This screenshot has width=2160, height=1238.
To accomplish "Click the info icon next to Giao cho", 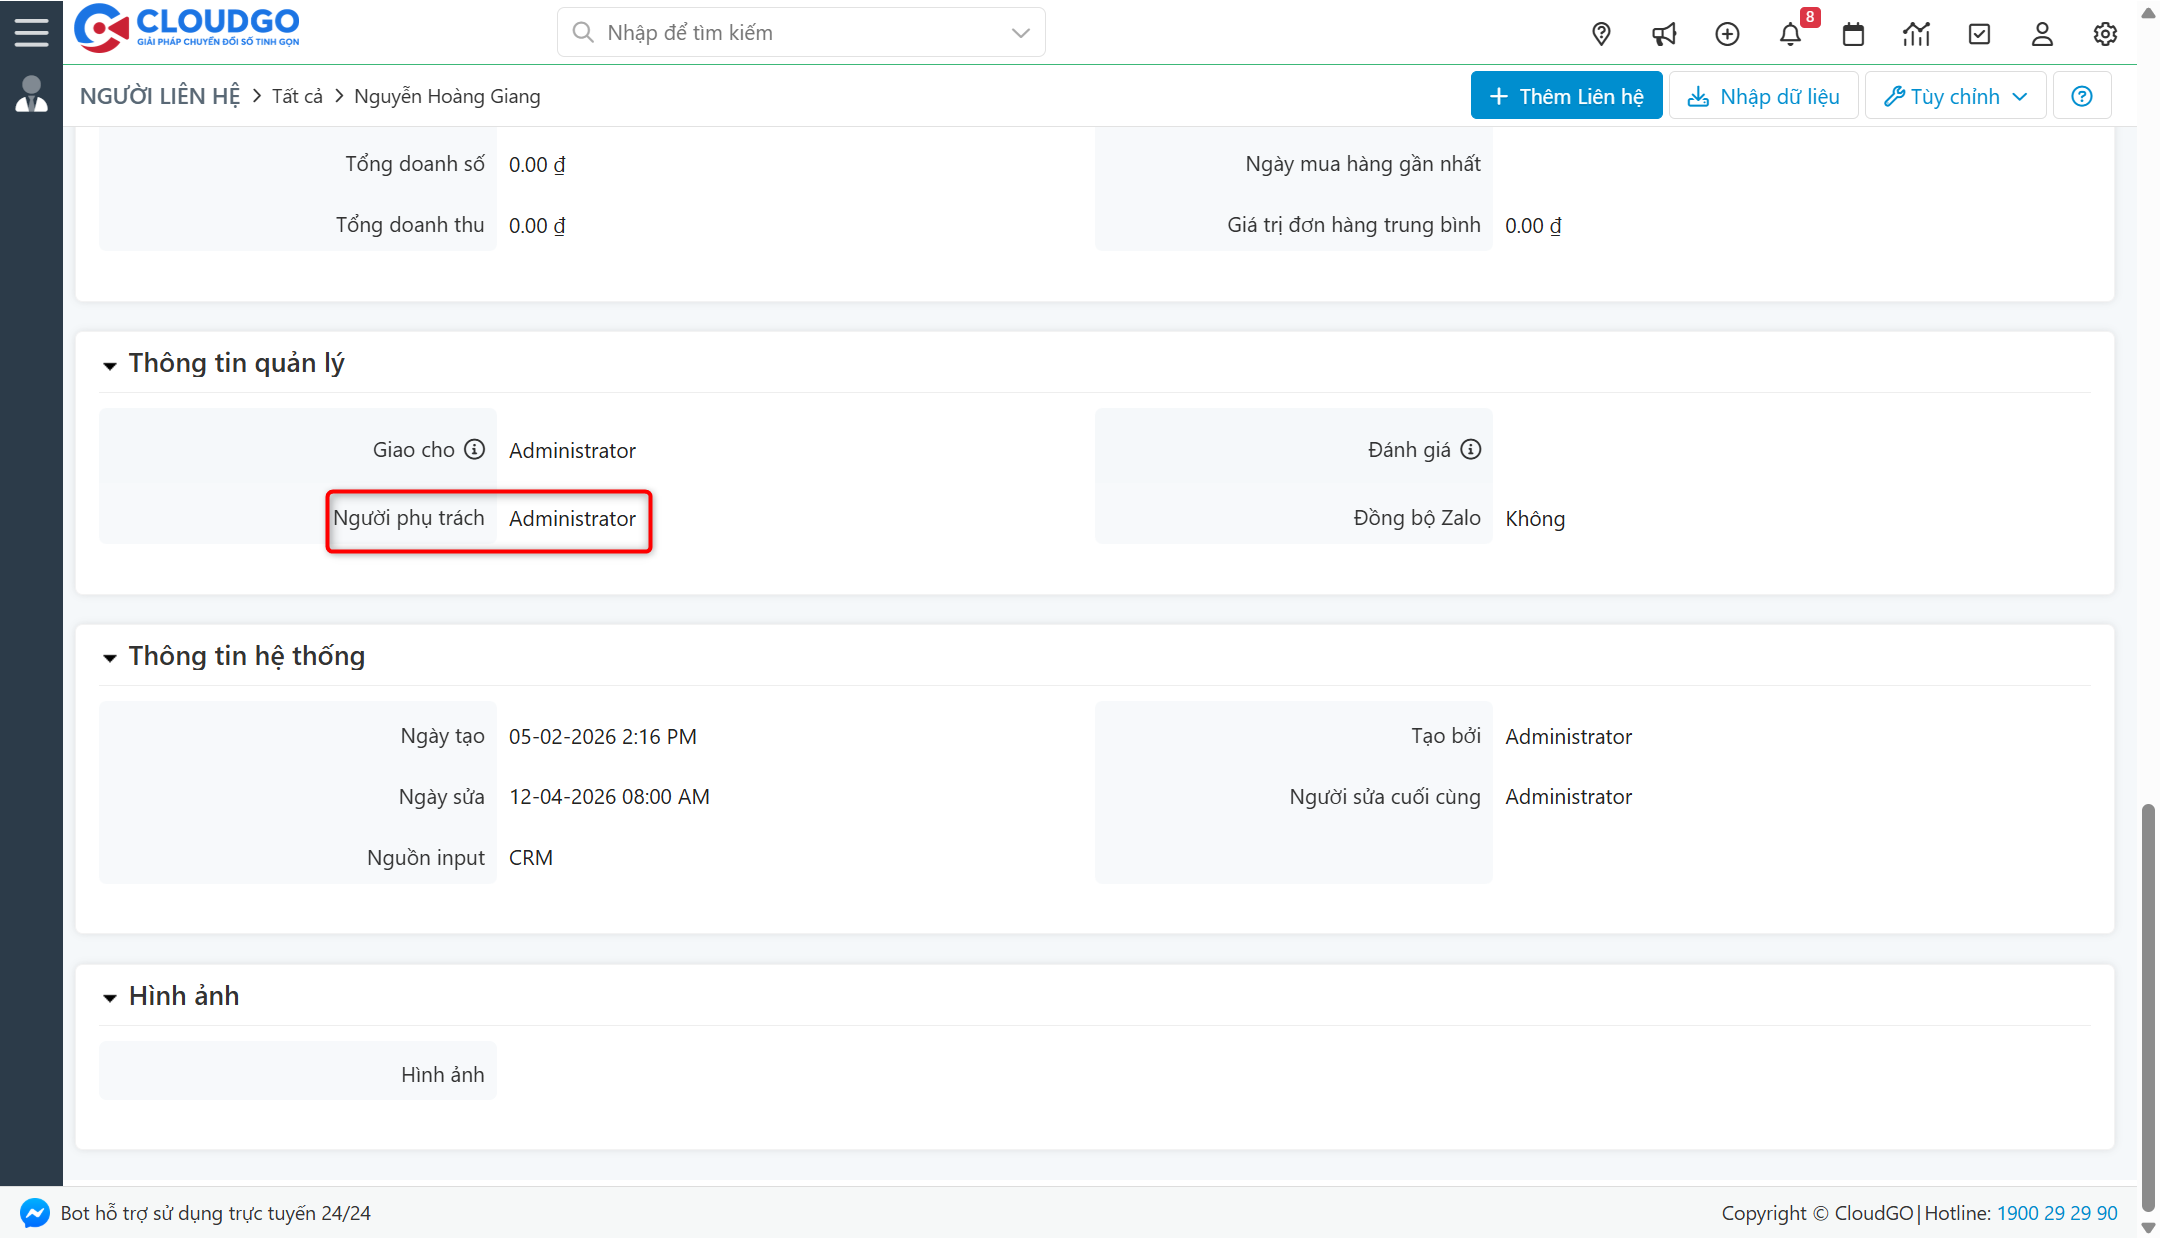I will click(474, 449).
